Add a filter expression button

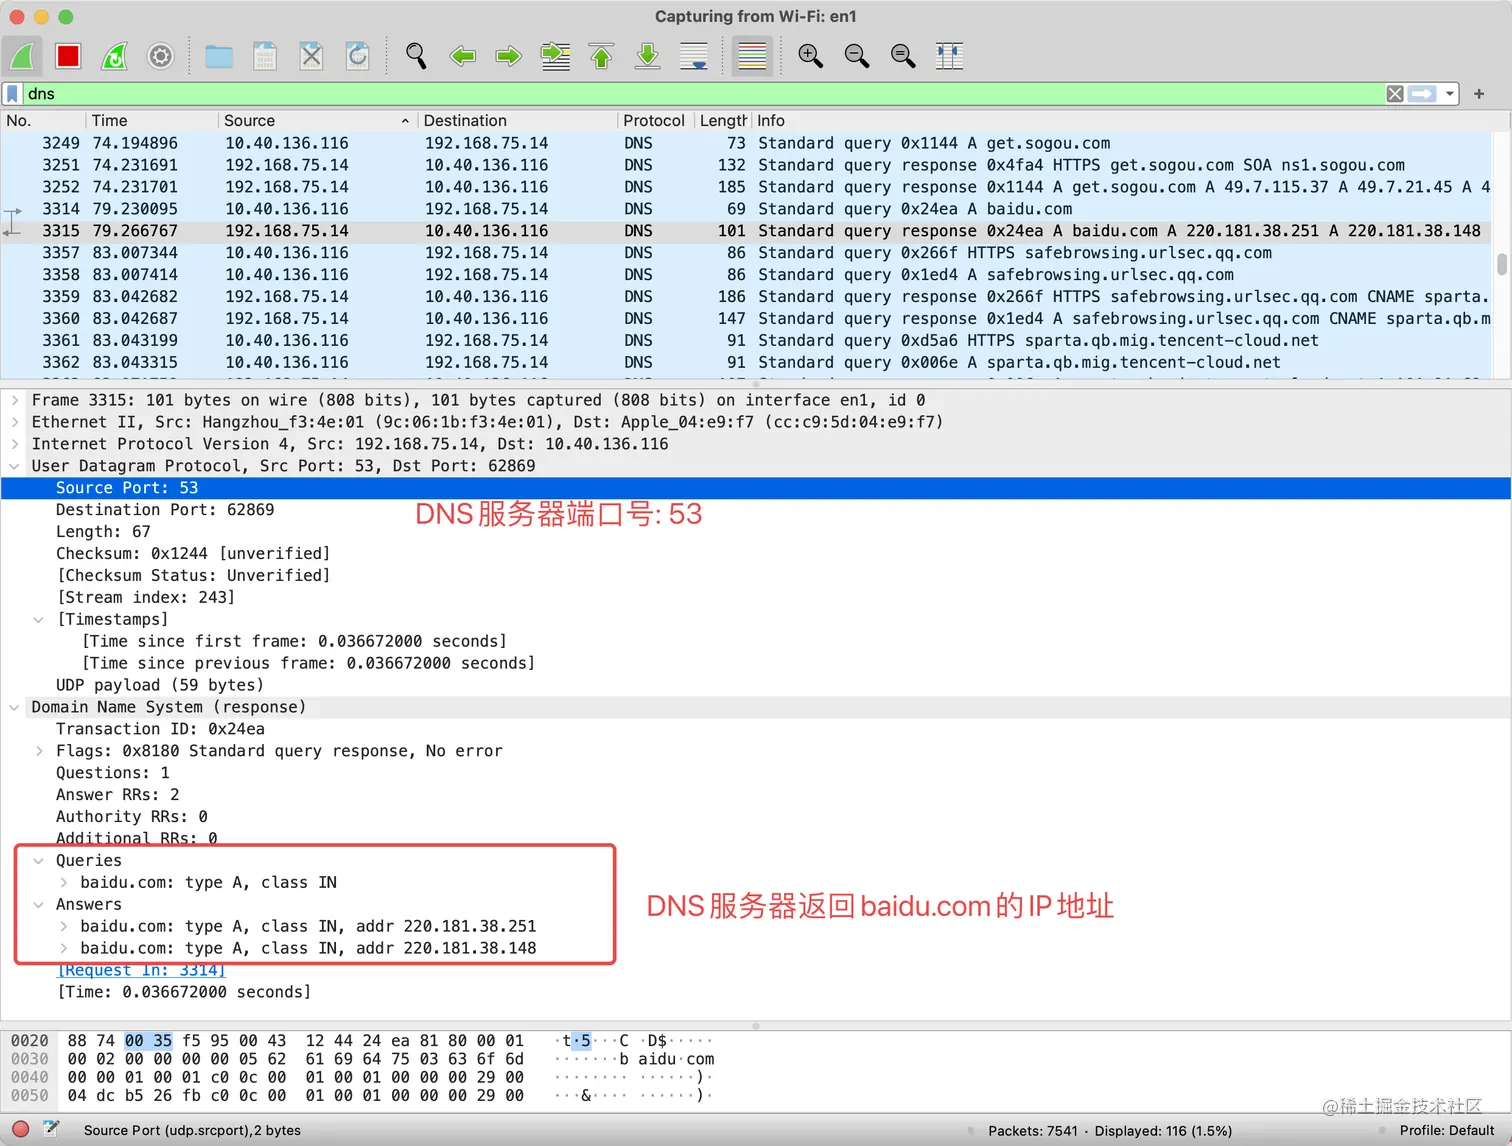(1479, 94)
